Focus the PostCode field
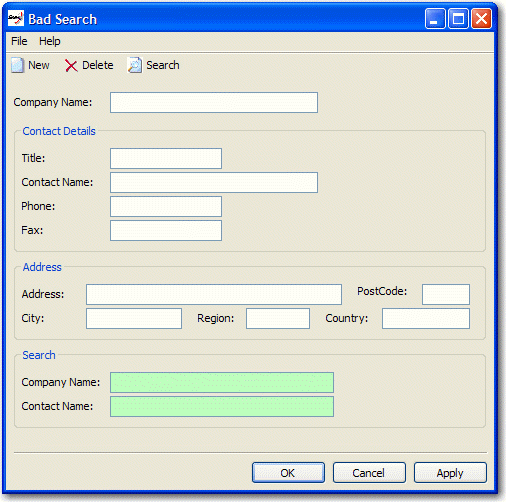The image size is (506, 502). coord(446,295)
